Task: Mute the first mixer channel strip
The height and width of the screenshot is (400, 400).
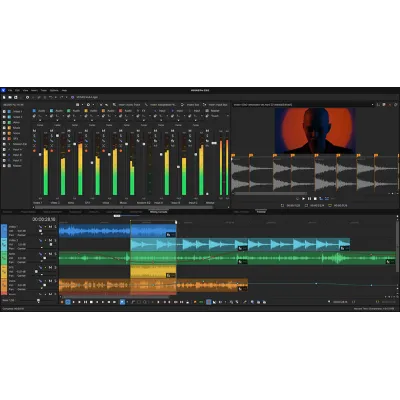Action: [34, 131]
